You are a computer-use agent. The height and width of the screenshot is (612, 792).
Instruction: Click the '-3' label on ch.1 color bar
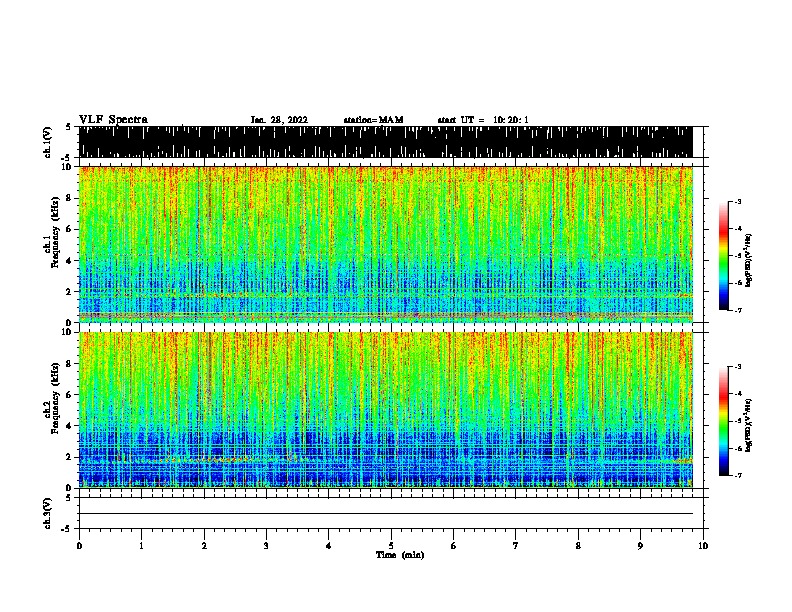click(738, 201)
